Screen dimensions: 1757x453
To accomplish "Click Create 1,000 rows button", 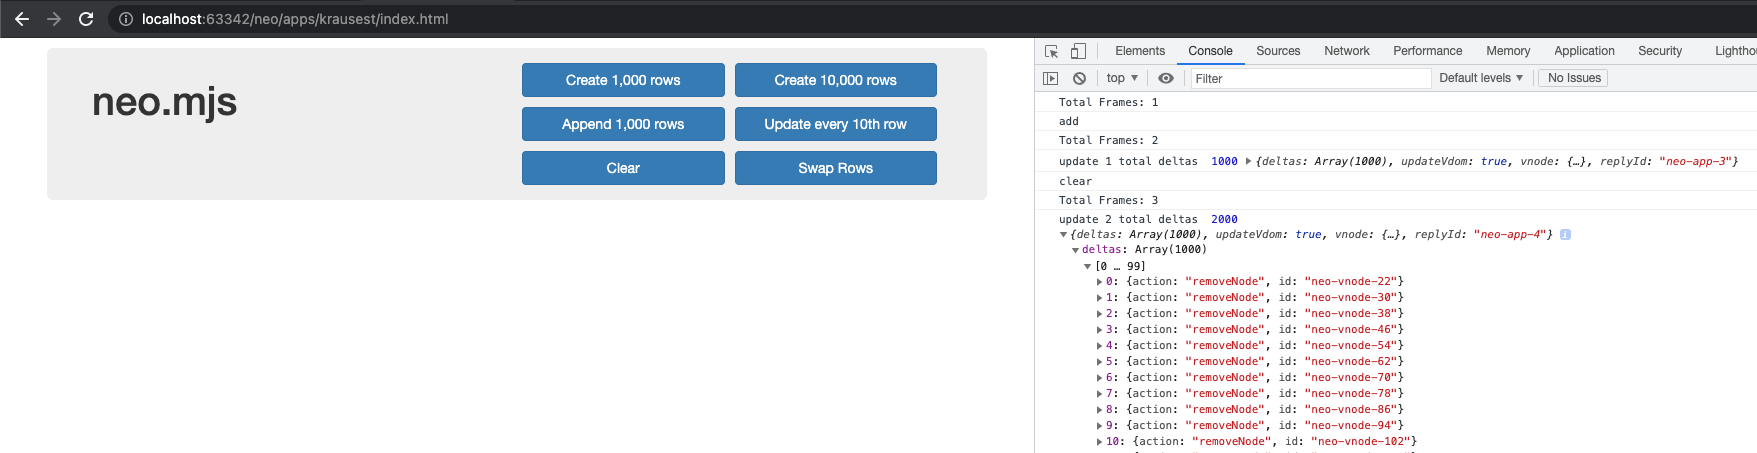I will click(623, 80).
